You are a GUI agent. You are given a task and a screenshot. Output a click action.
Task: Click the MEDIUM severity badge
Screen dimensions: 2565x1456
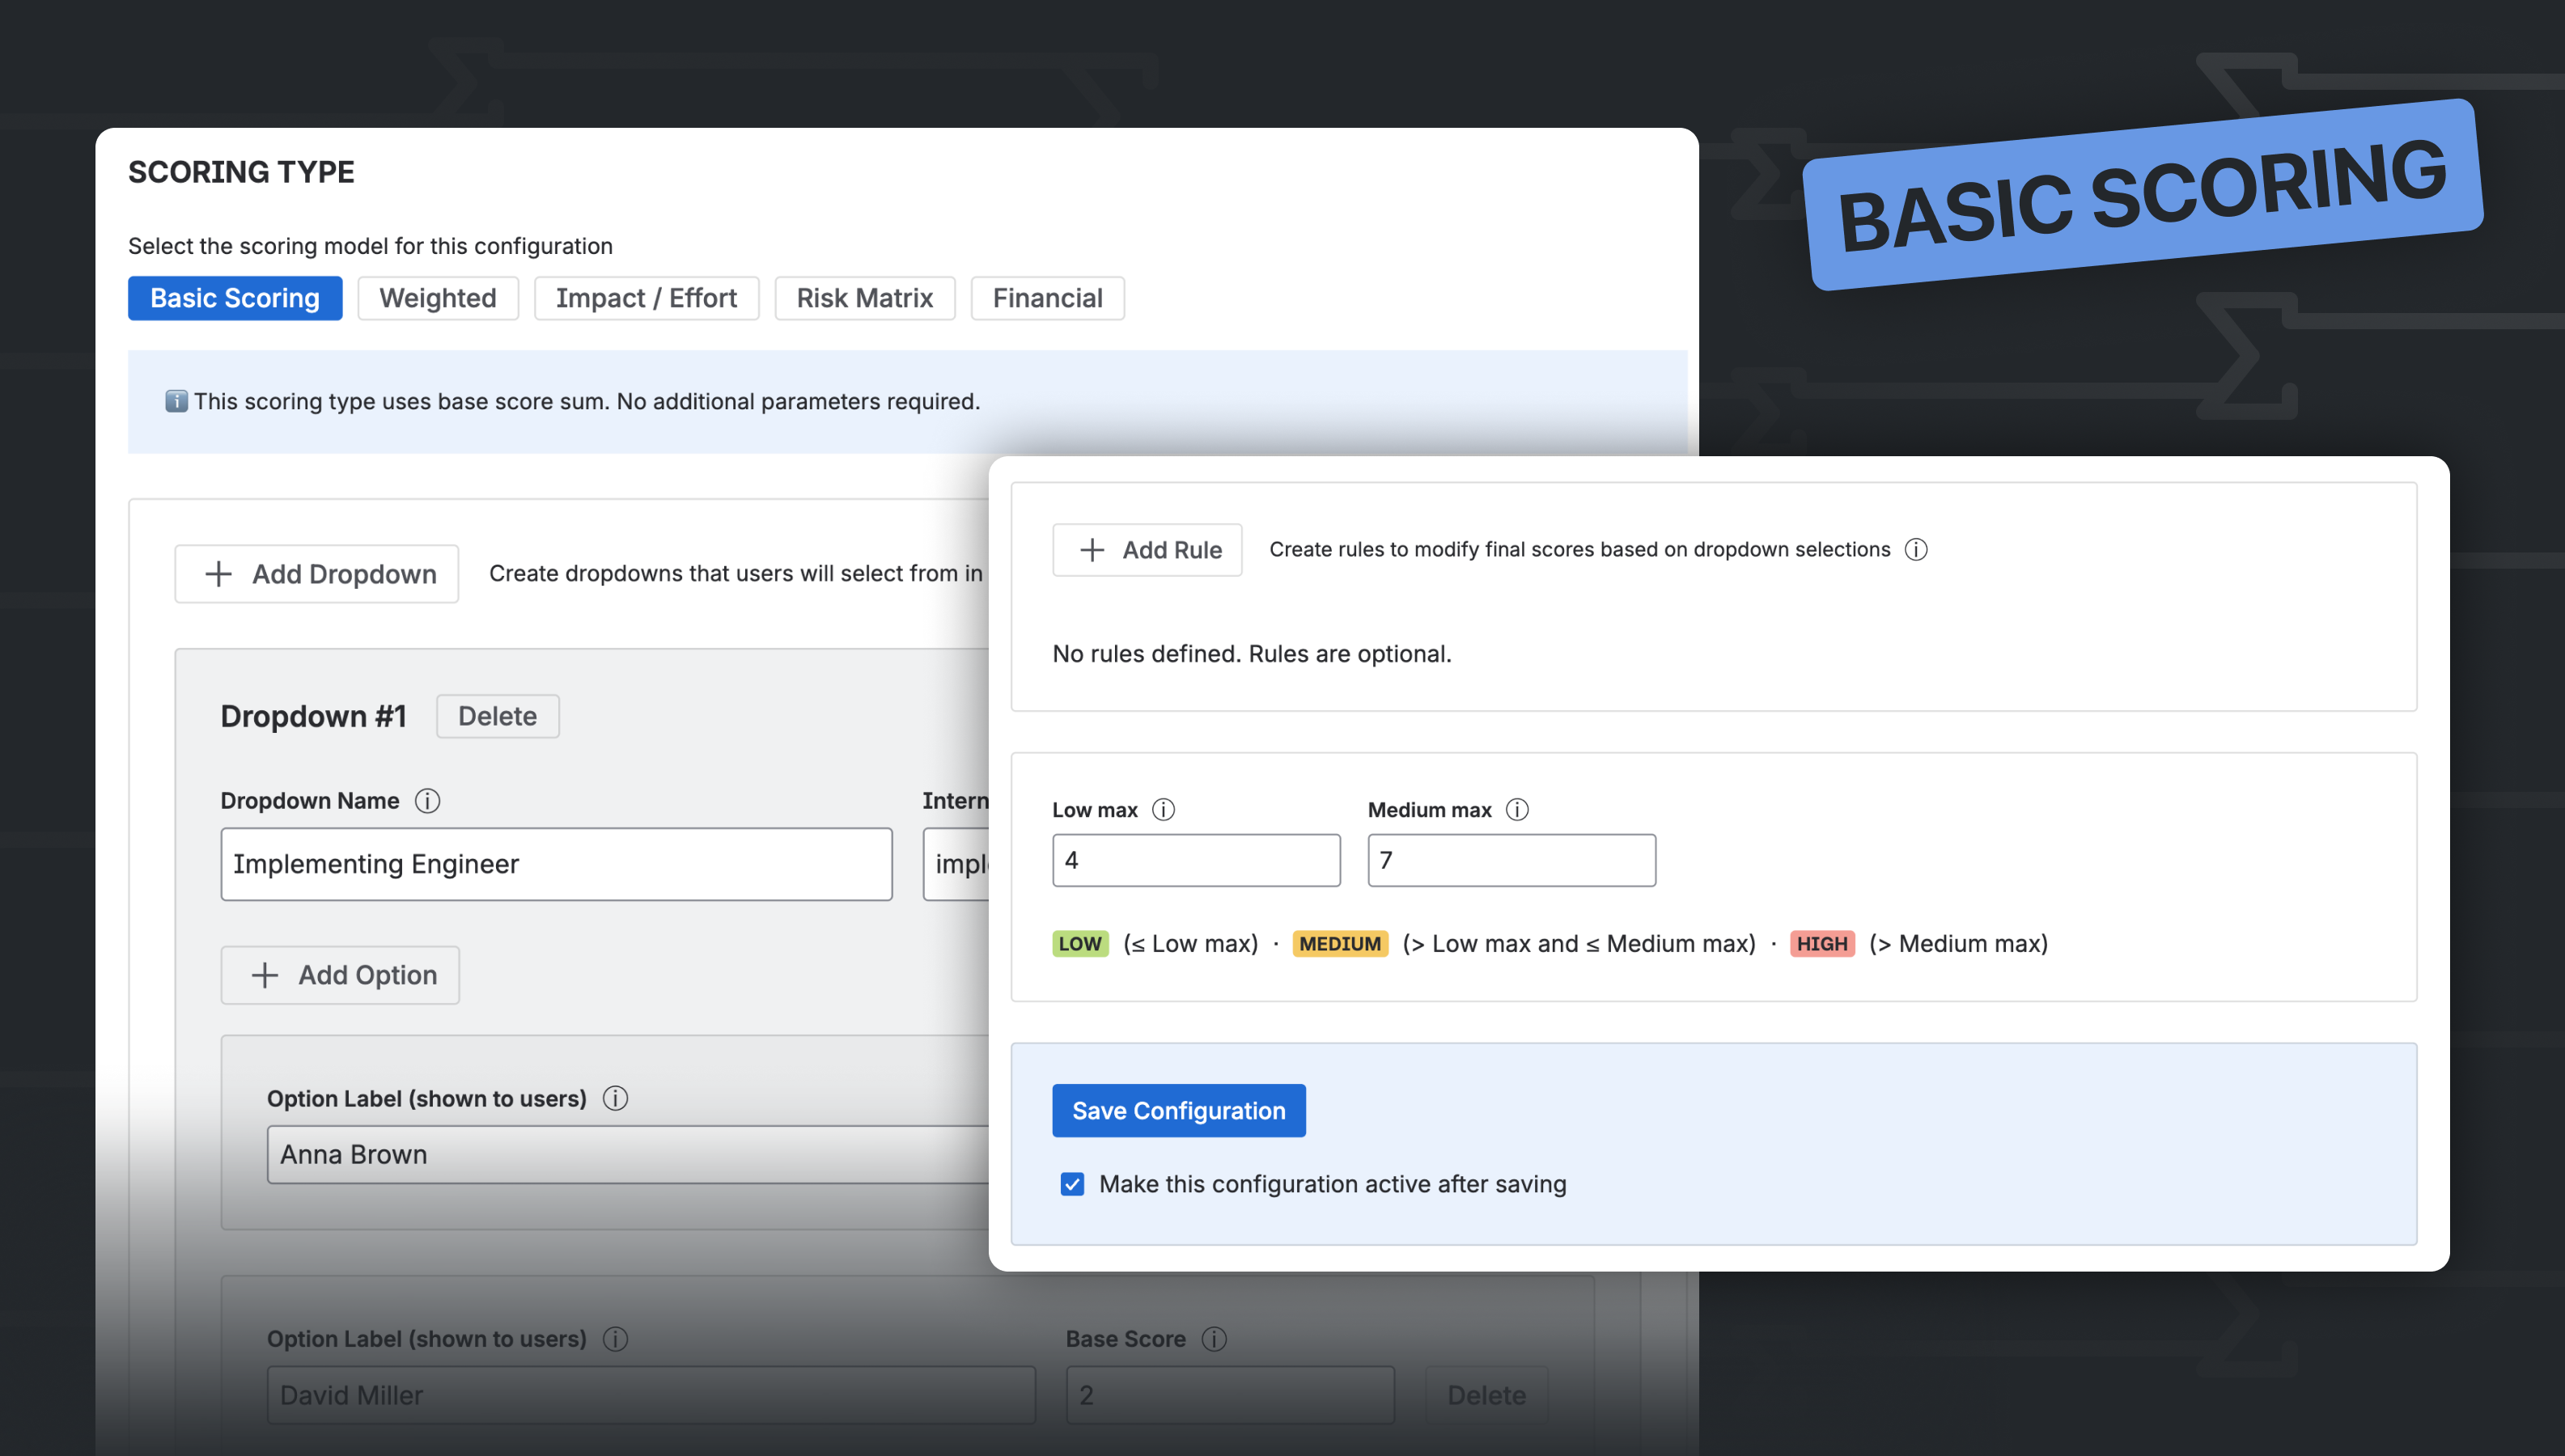click(1339, 943)
